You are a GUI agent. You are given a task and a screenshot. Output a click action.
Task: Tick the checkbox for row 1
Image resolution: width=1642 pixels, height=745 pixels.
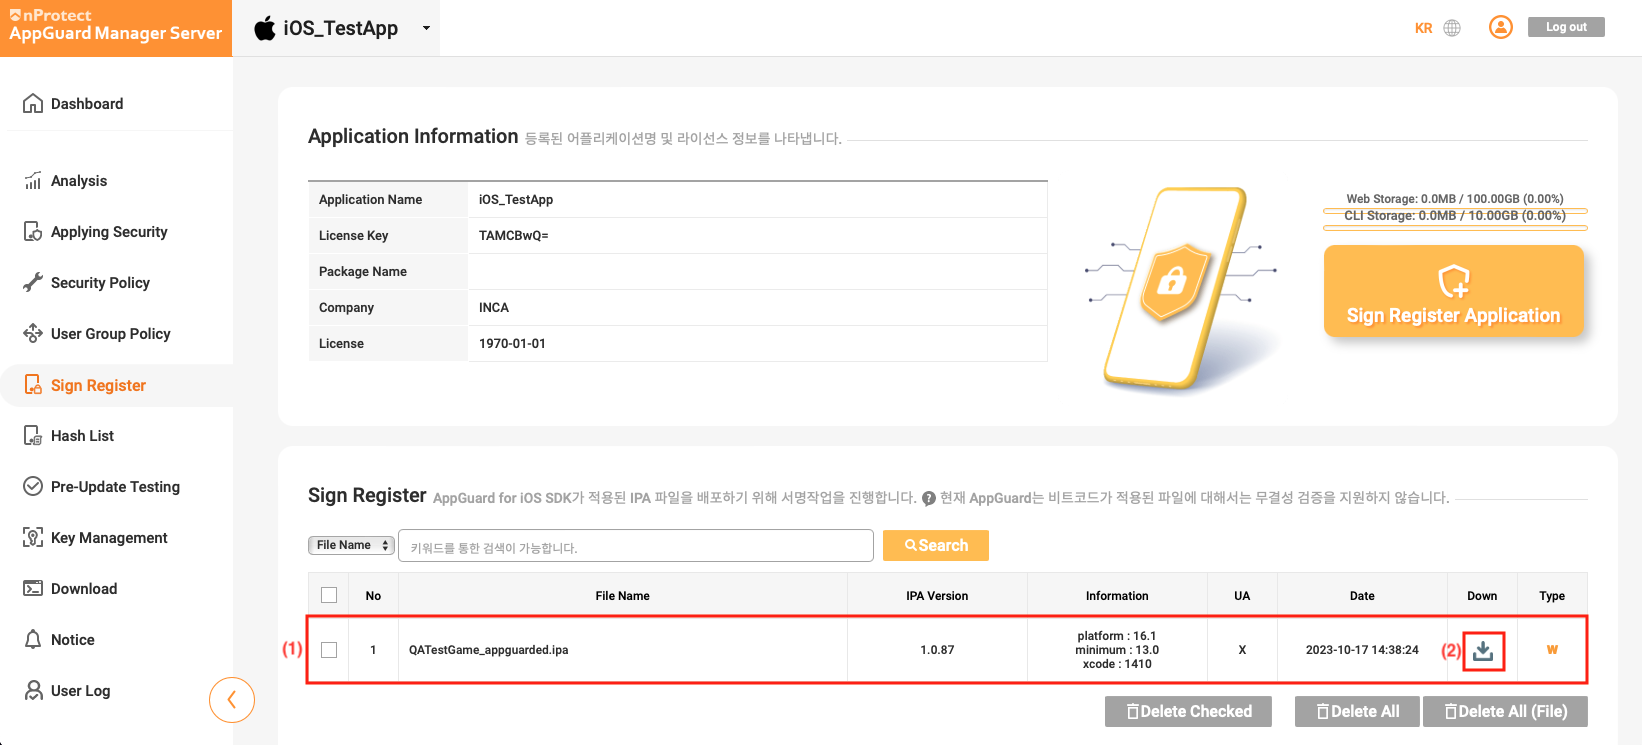coord(329,650)
